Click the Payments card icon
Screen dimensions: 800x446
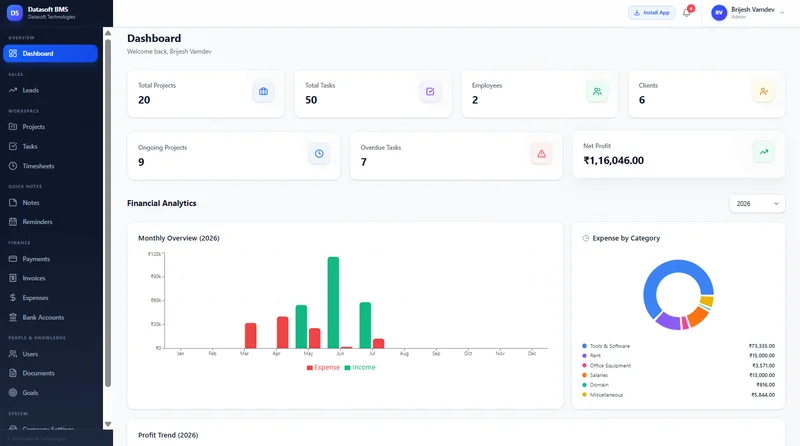[x=13, y=259]
